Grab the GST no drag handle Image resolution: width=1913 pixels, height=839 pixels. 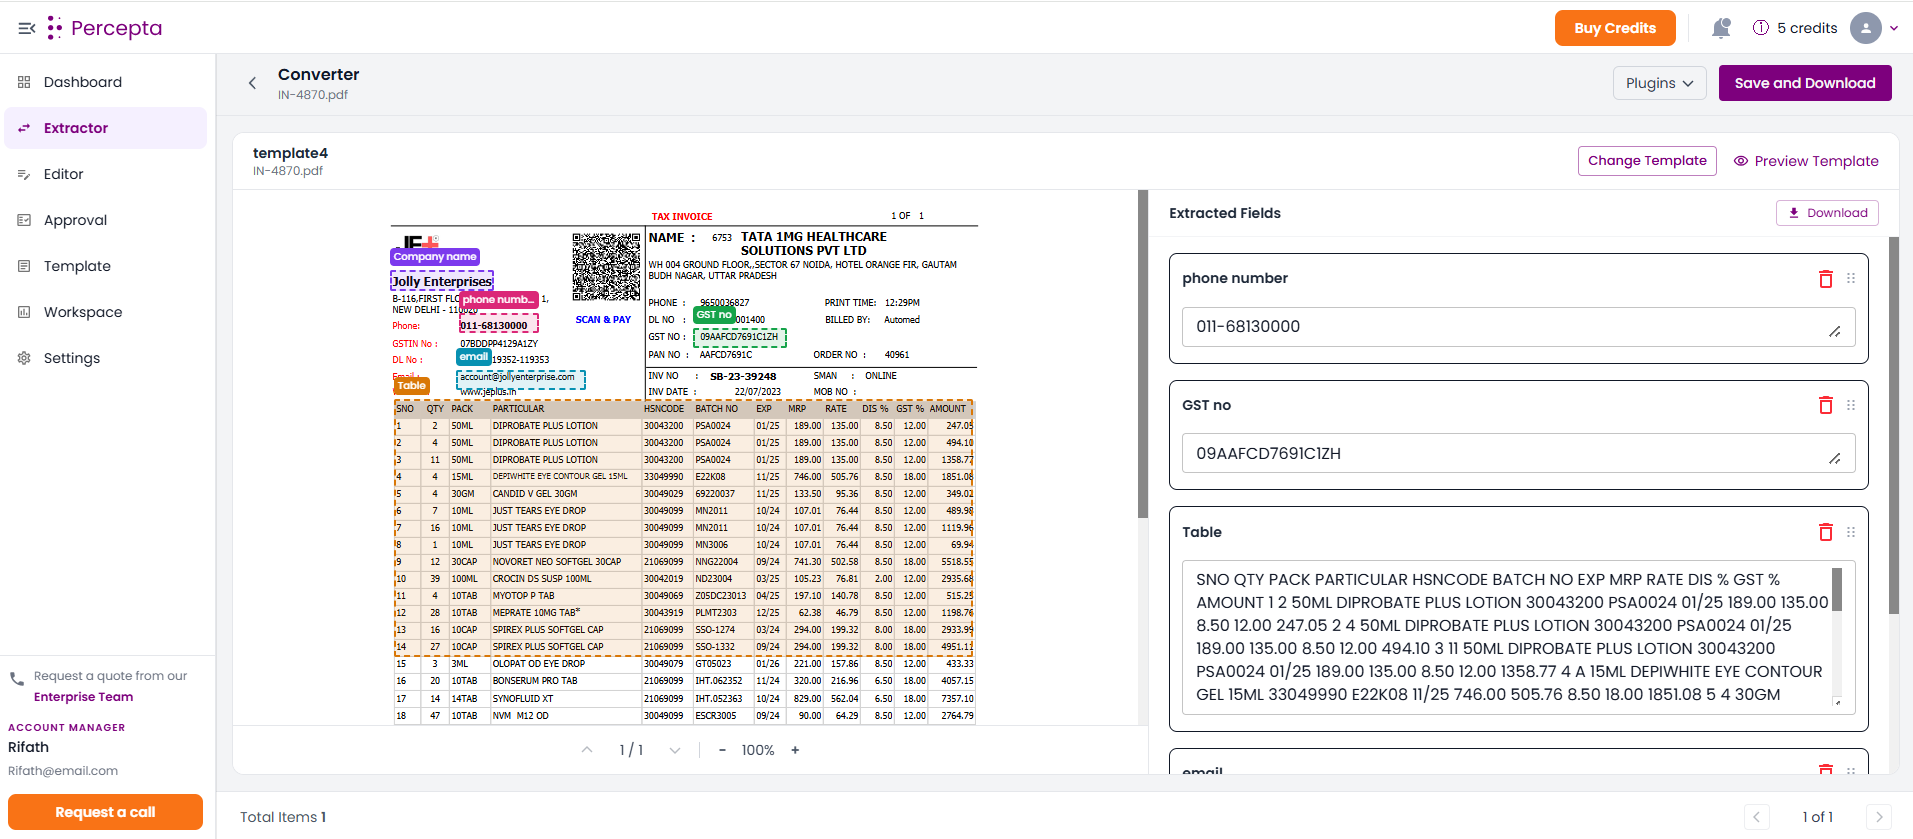coord(1851,405)
